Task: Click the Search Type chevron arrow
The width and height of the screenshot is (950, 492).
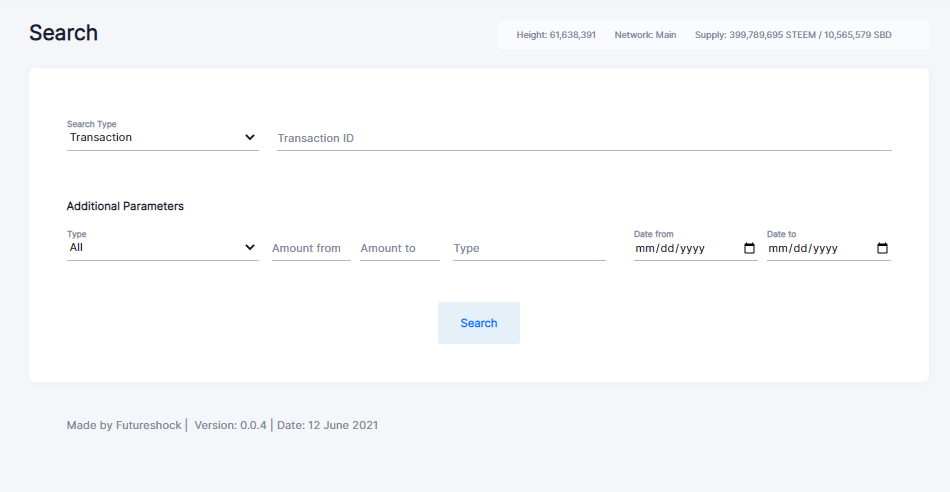Action: (250, 137)
